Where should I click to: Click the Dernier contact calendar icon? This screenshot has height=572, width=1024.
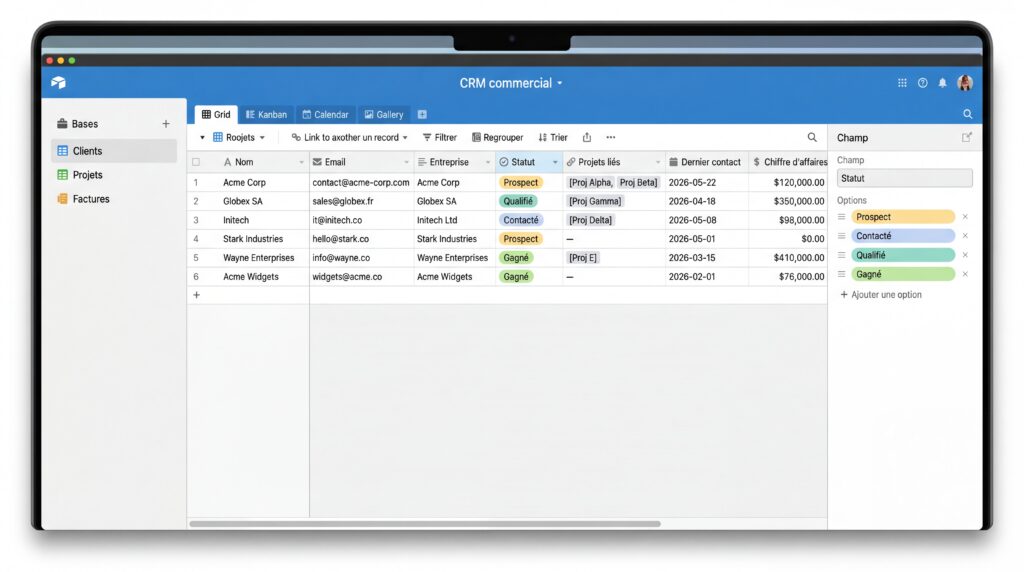point(673,162)
